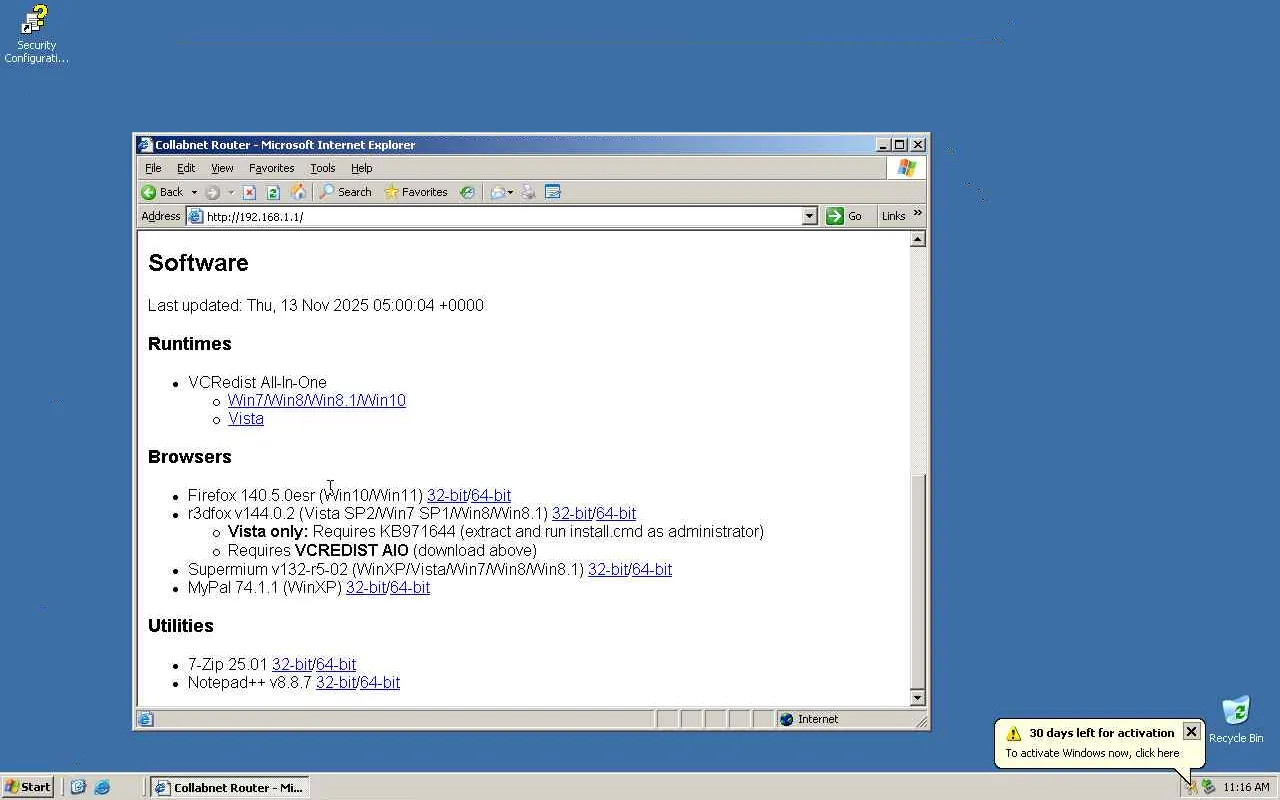Click the vertical scrollbar thumb
The width and height of the screenshot is (1280, 800).
click(918, 580)
